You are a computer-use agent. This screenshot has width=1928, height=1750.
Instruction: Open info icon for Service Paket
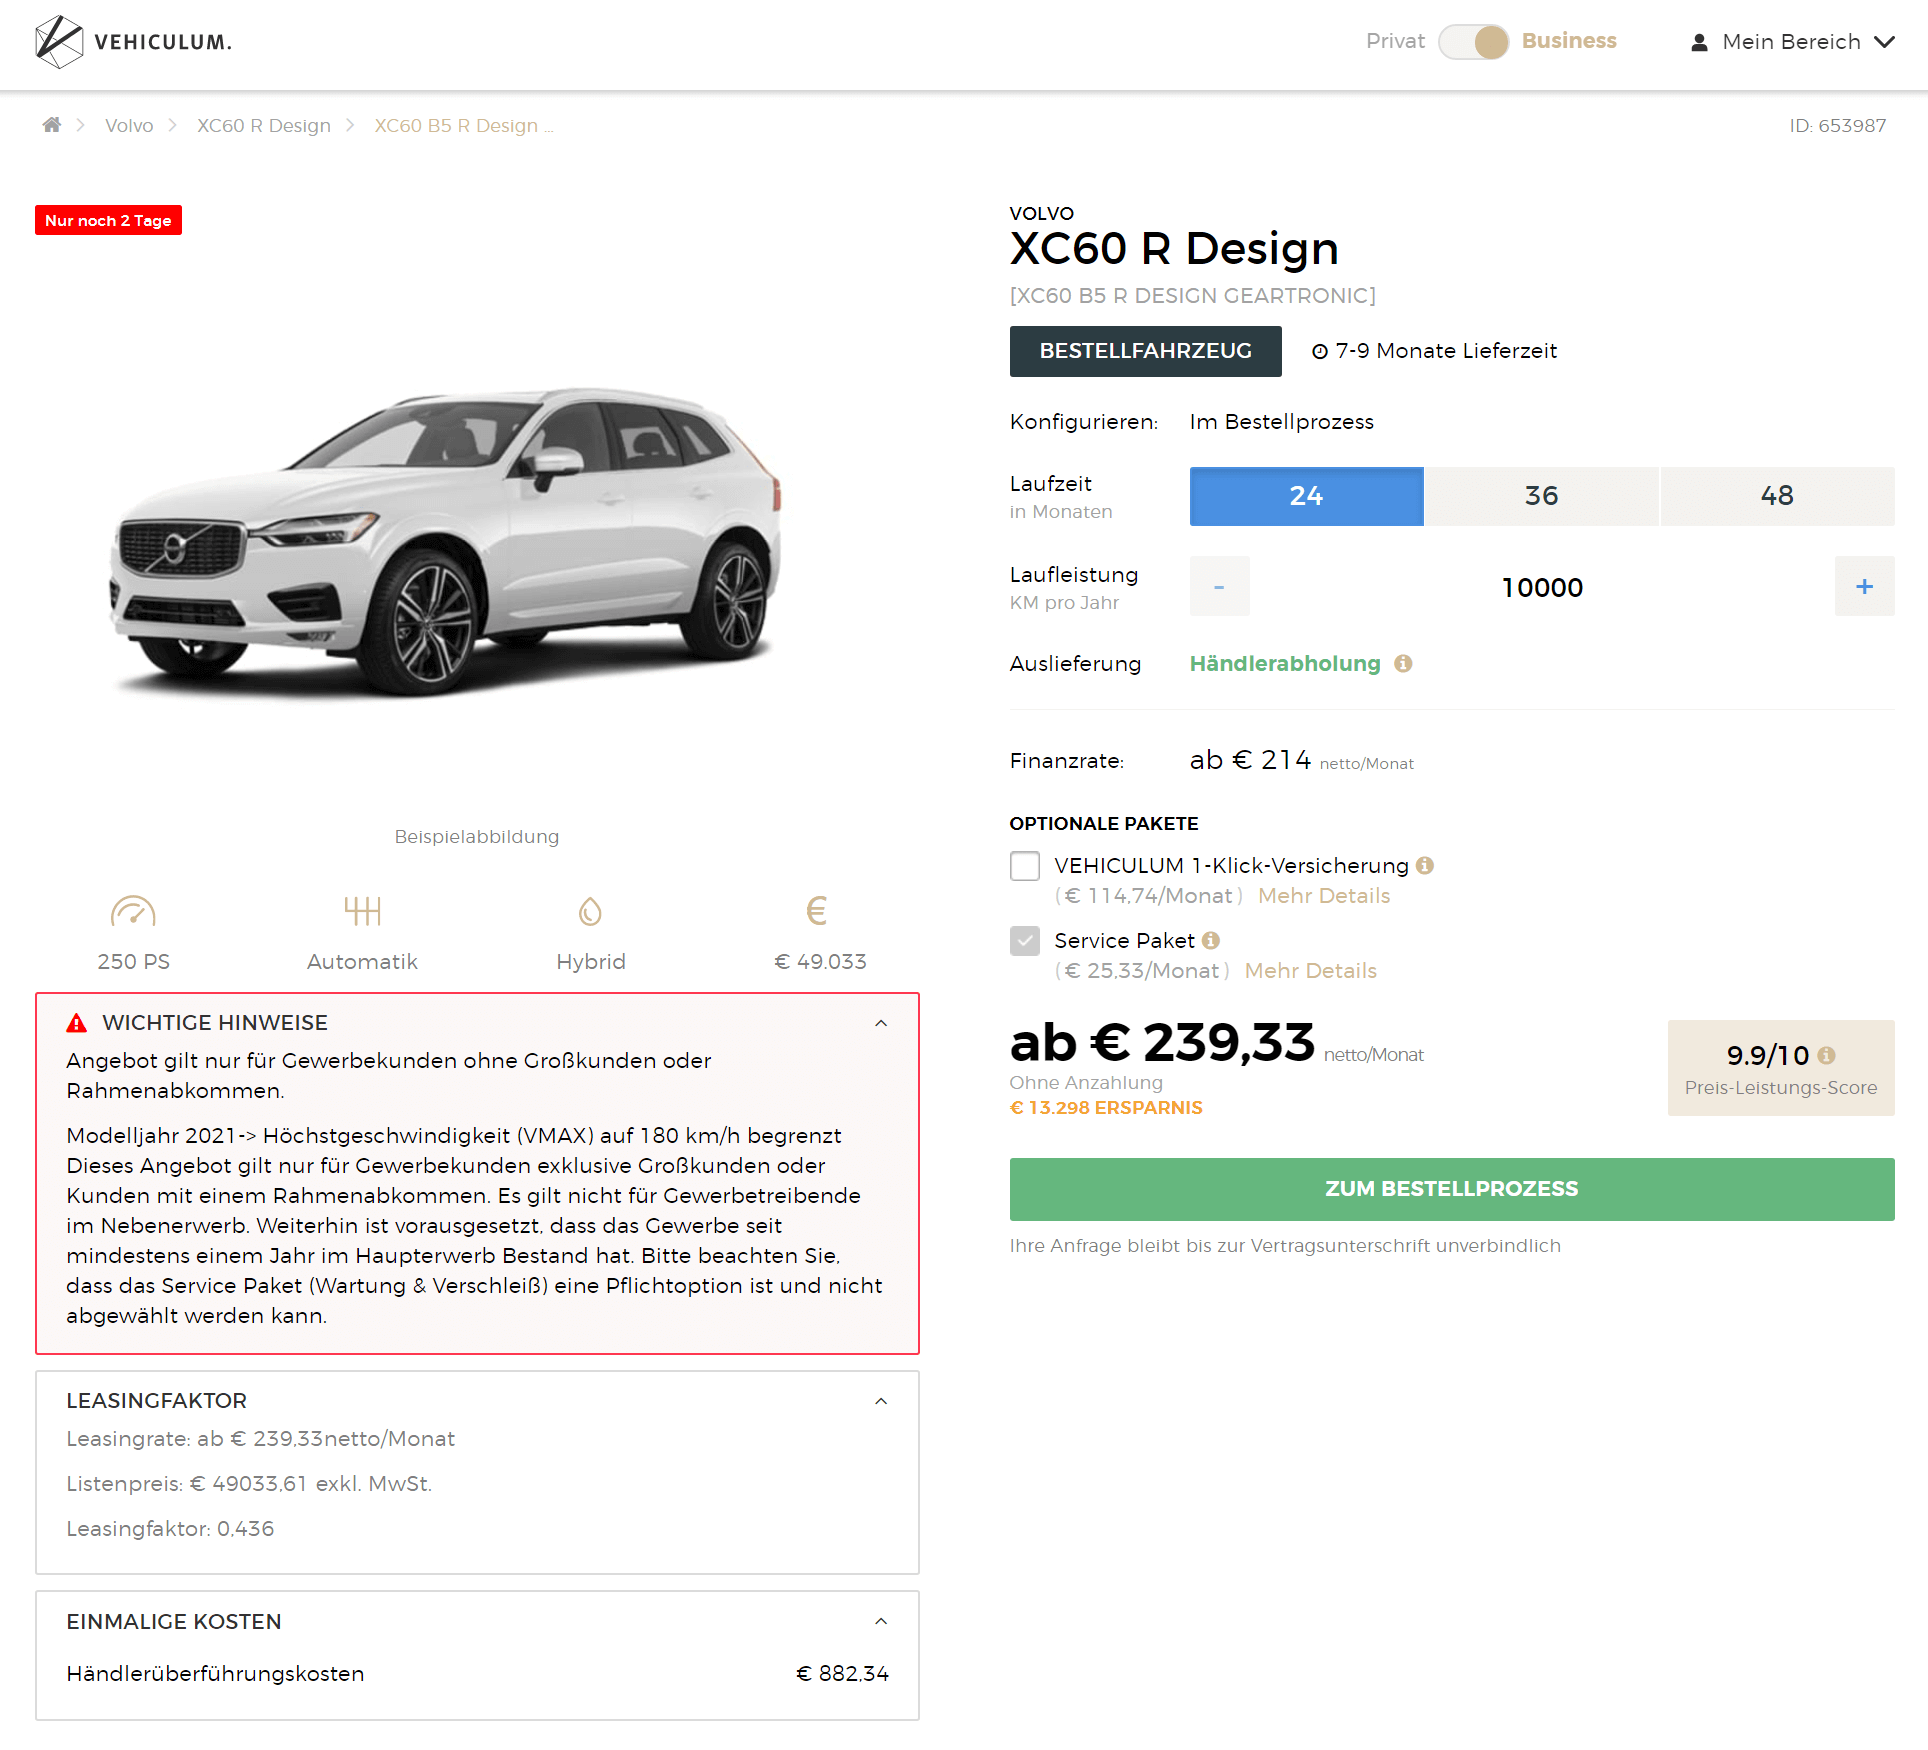pos(1211,940)
